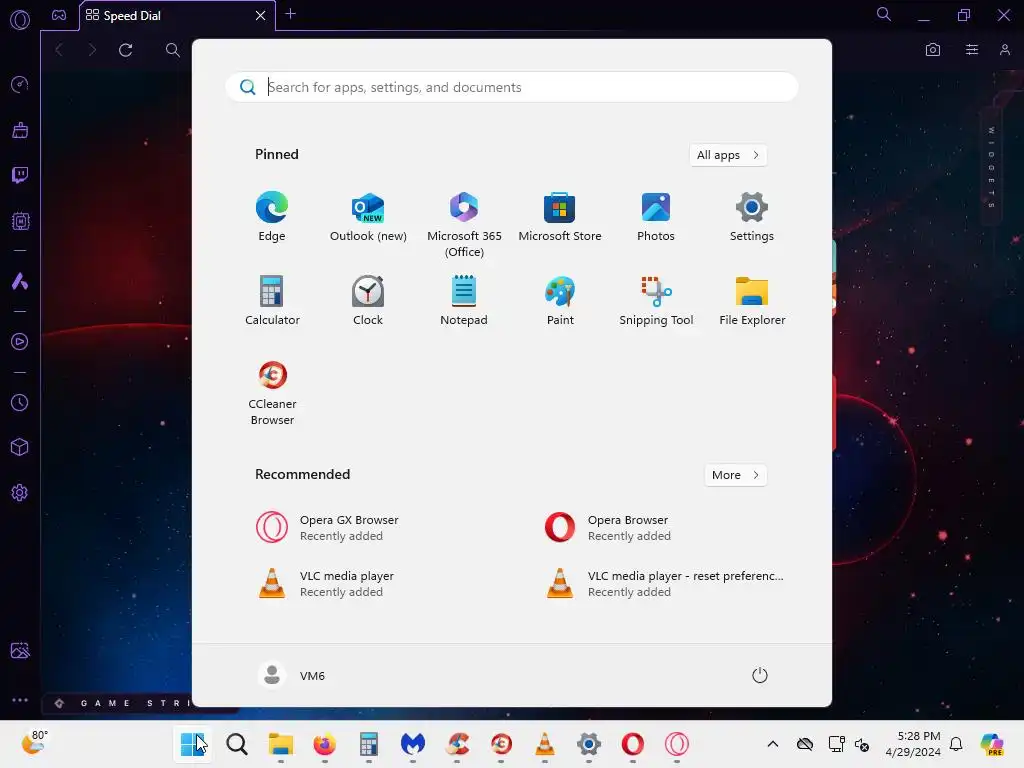Screen dimensions: 1024x768
Task: Open VLC reset preferences entry
Action: tap(666, 584)
